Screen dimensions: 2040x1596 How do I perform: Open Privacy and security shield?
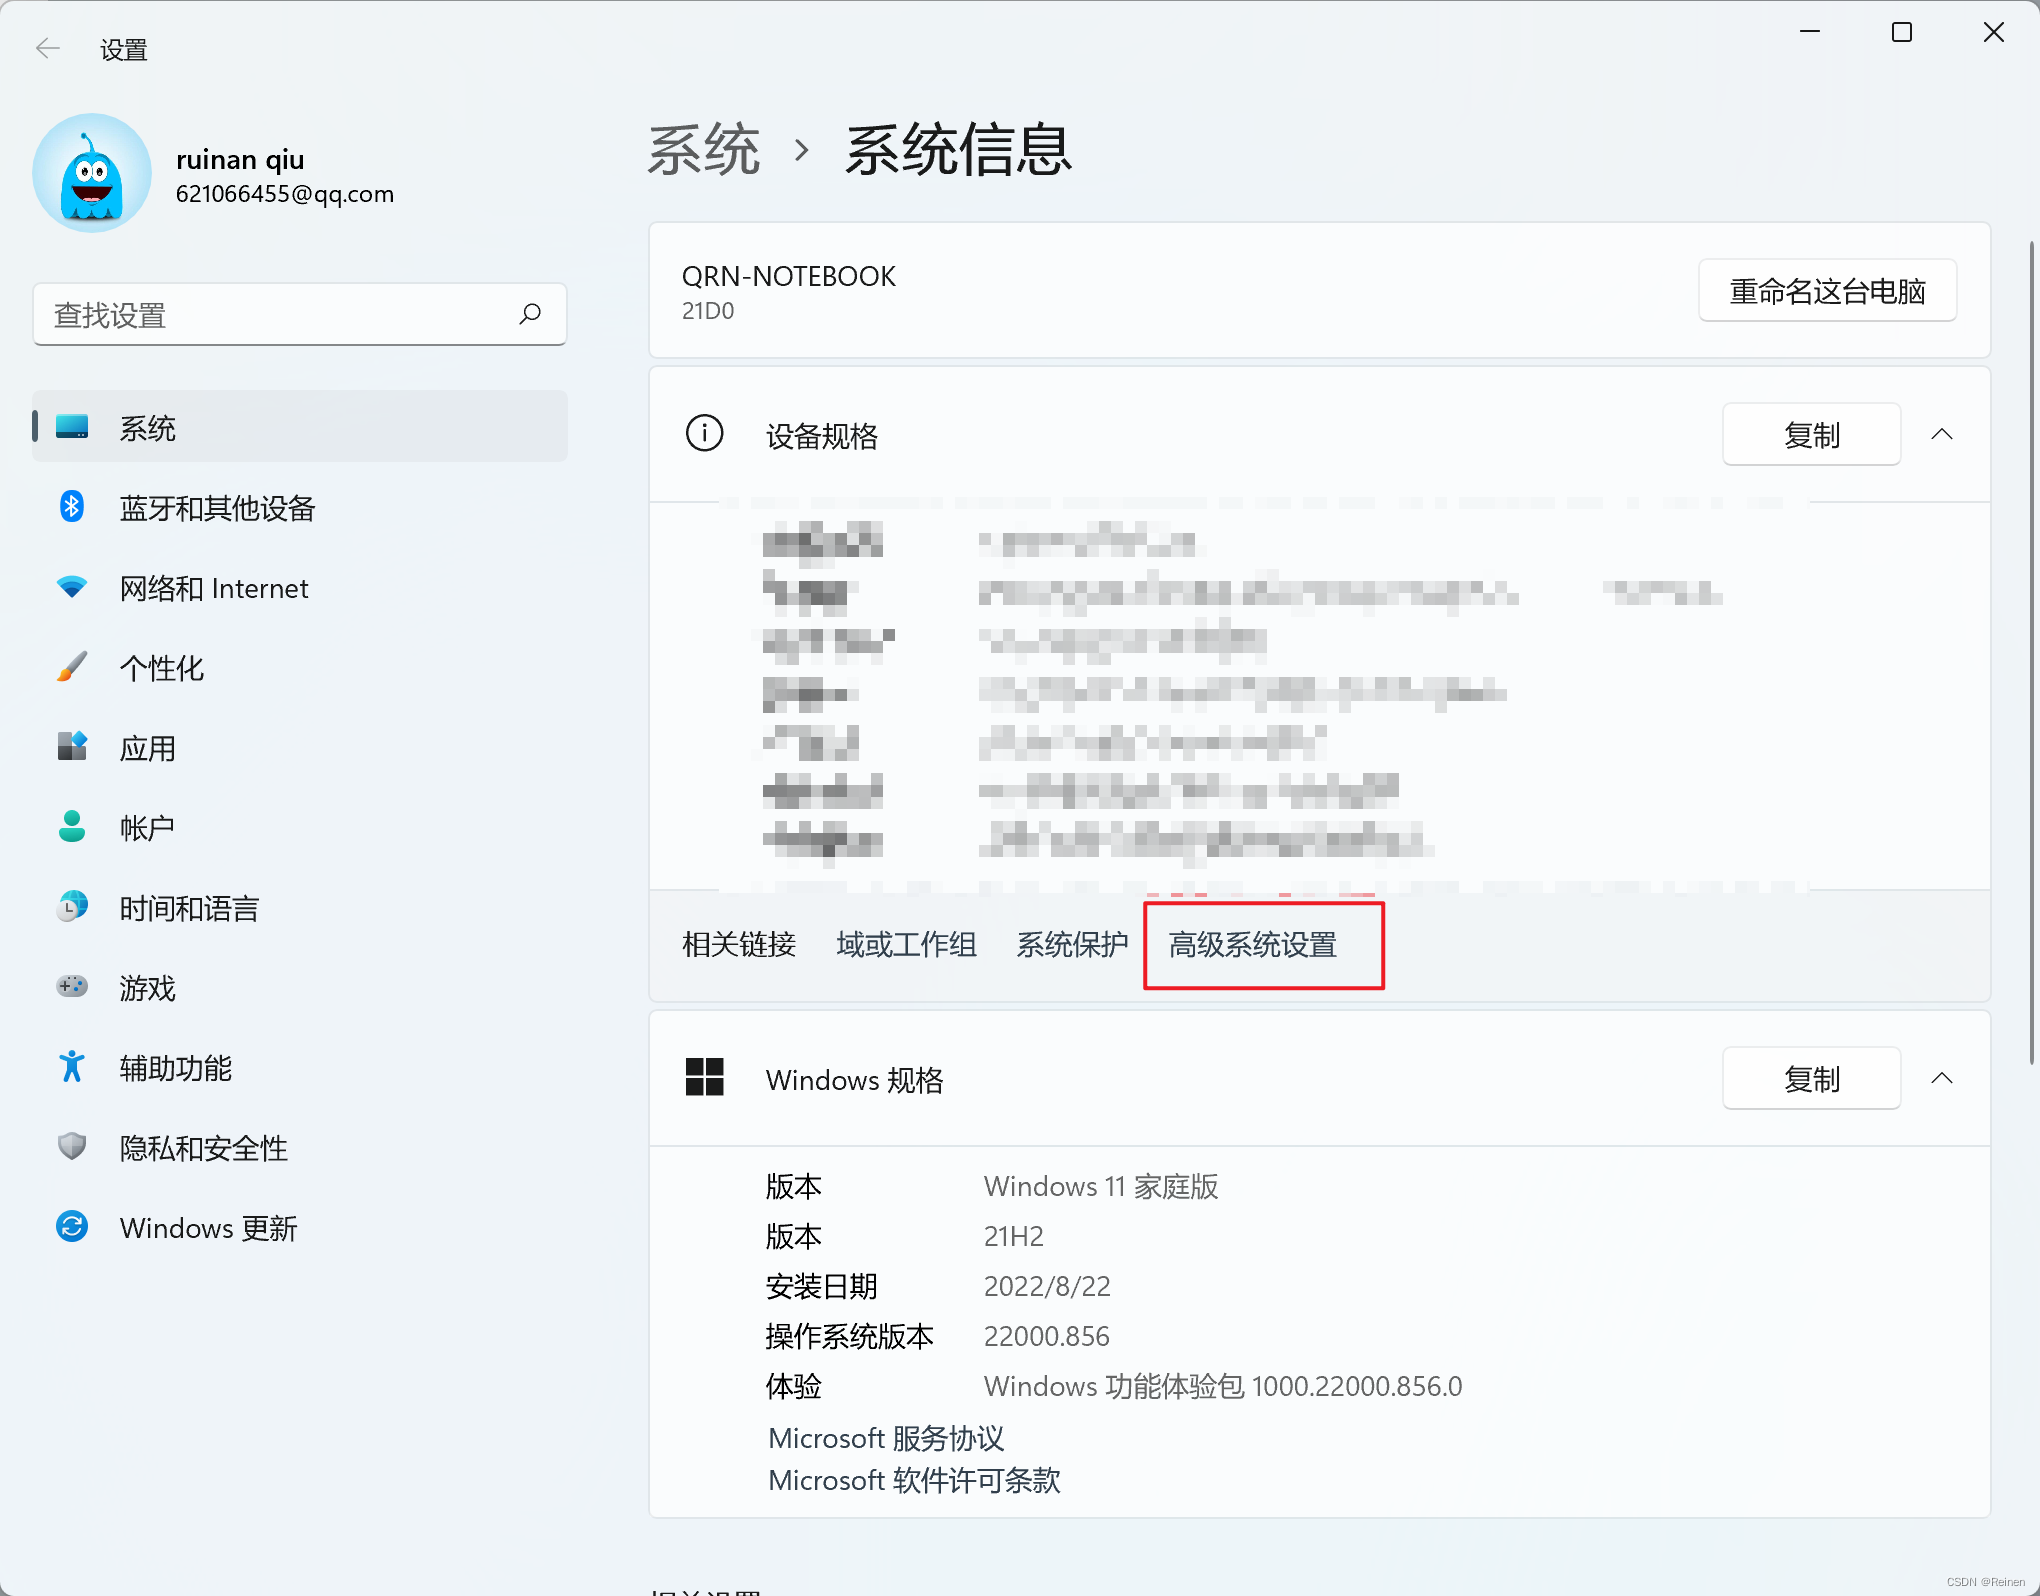(x=72, y=1147)
